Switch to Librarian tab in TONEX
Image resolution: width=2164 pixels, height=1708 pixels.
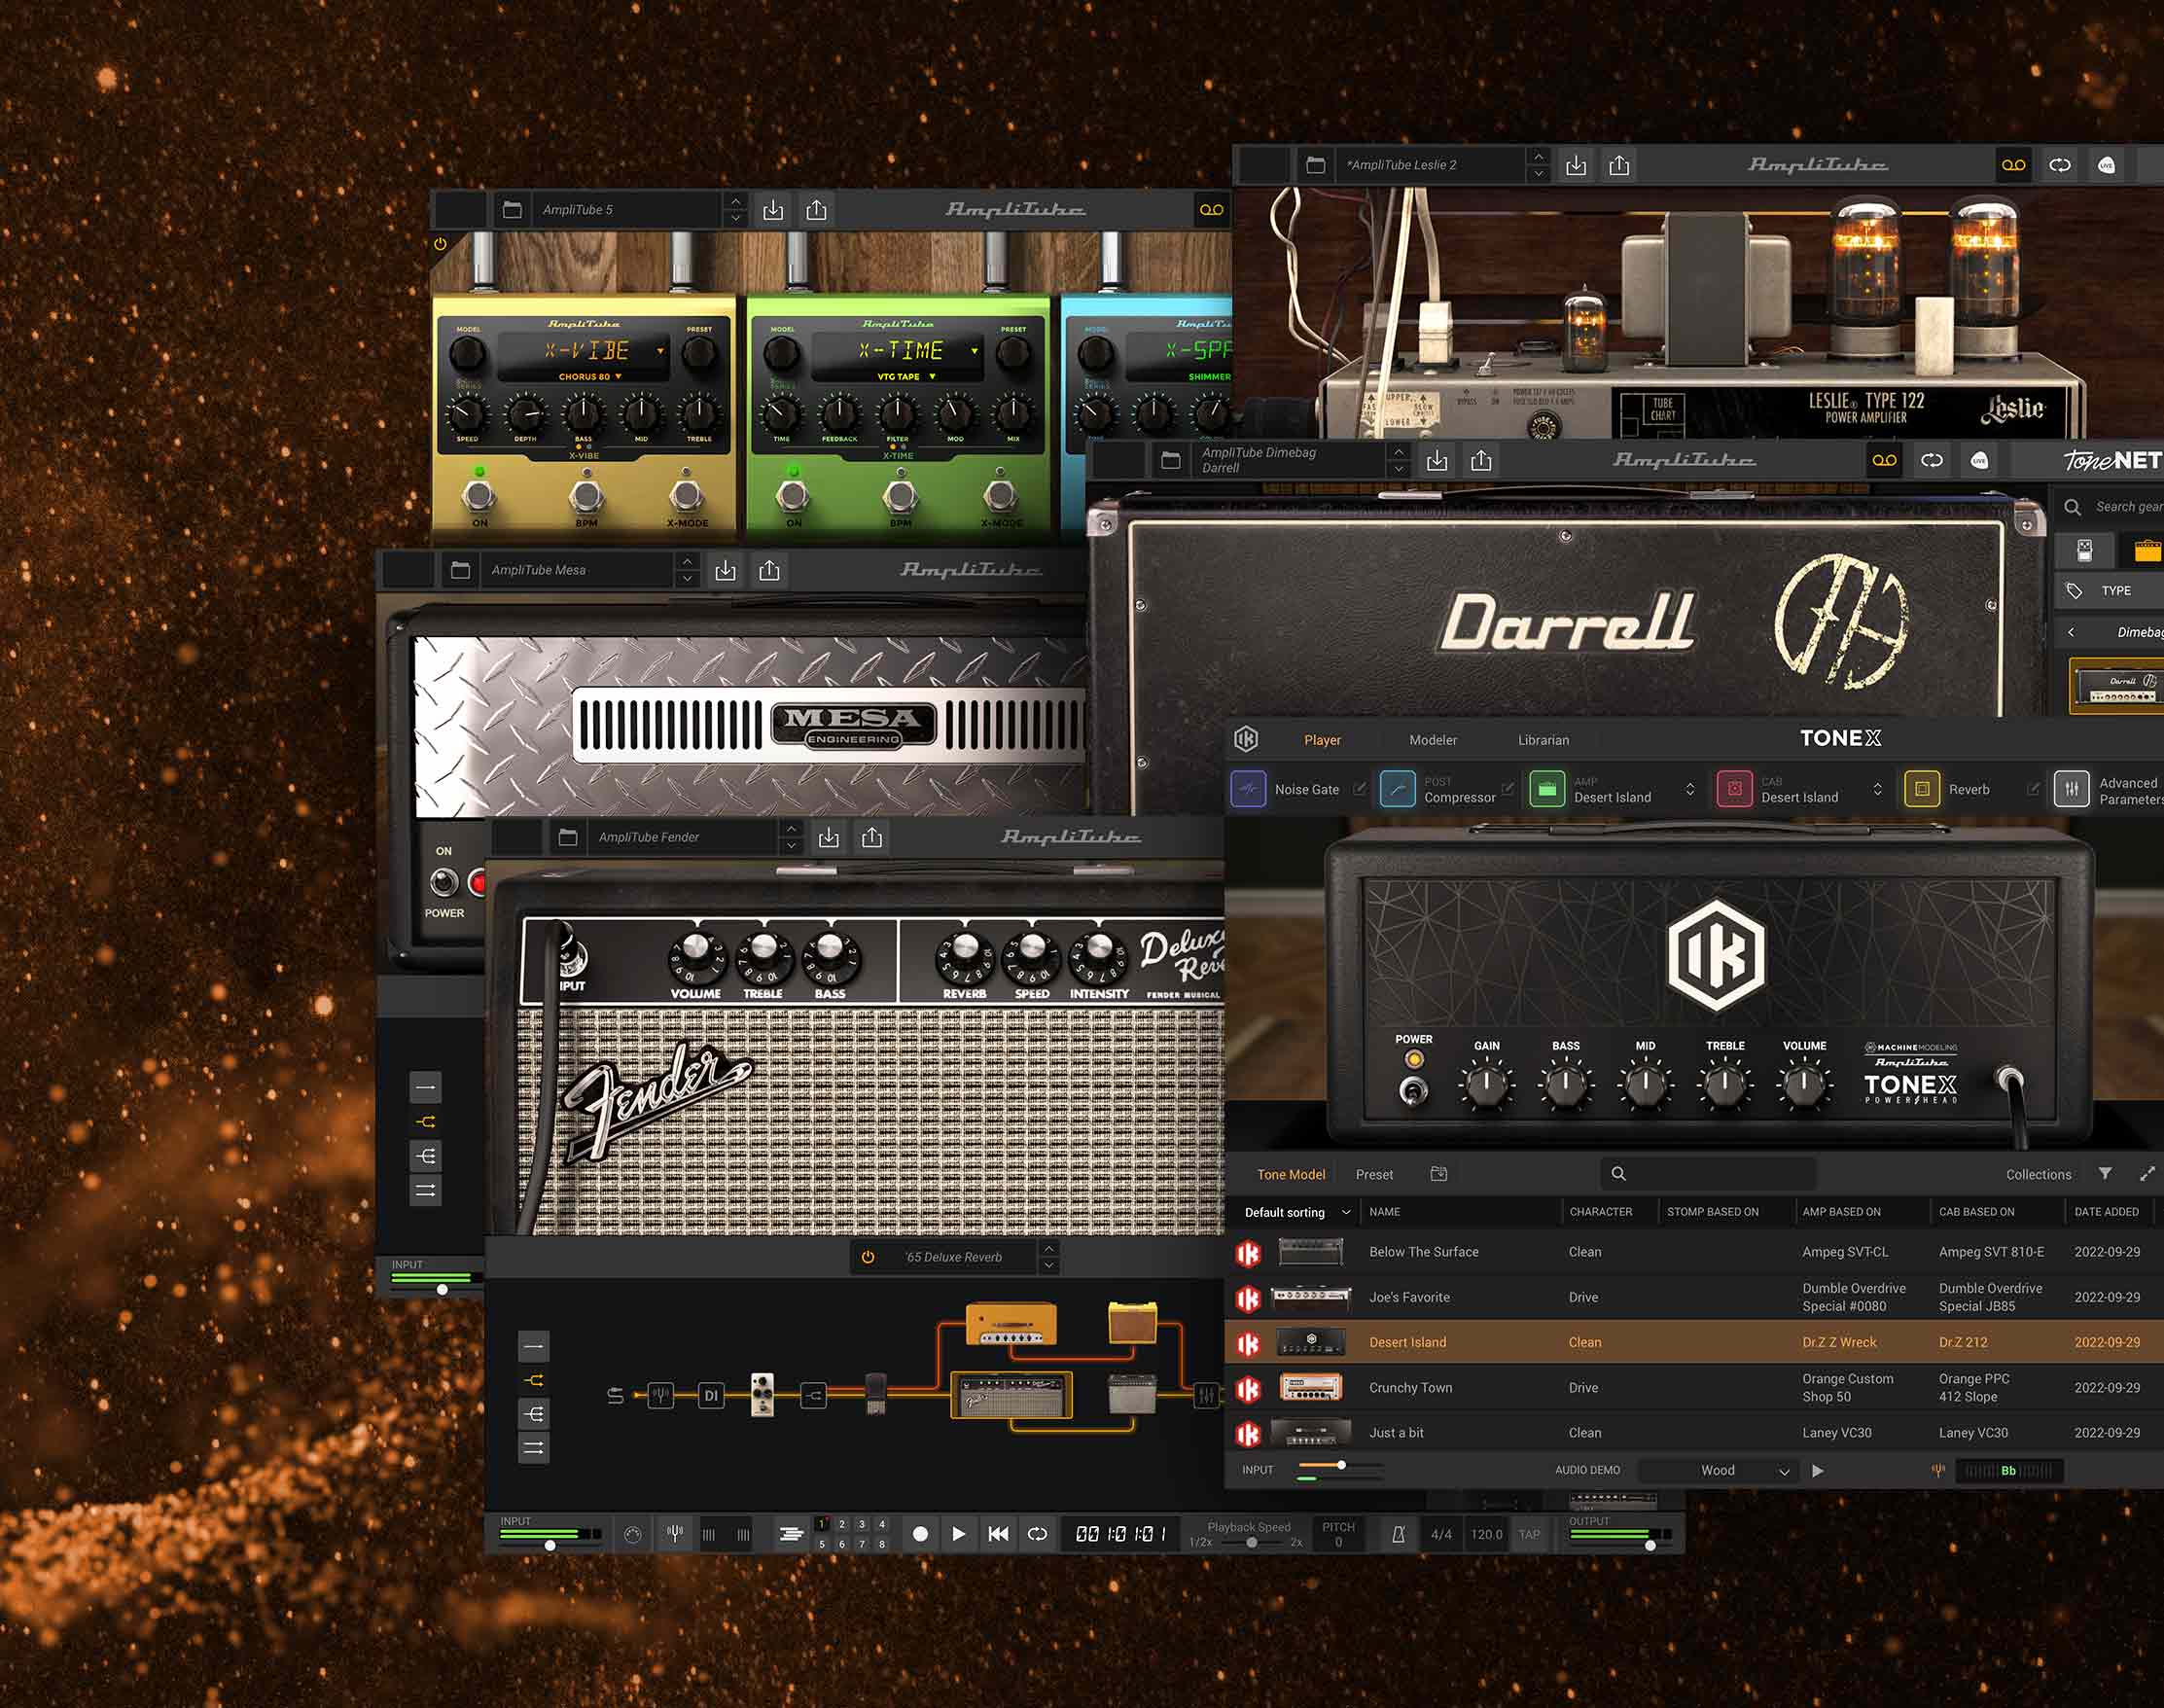point(1543,740)
